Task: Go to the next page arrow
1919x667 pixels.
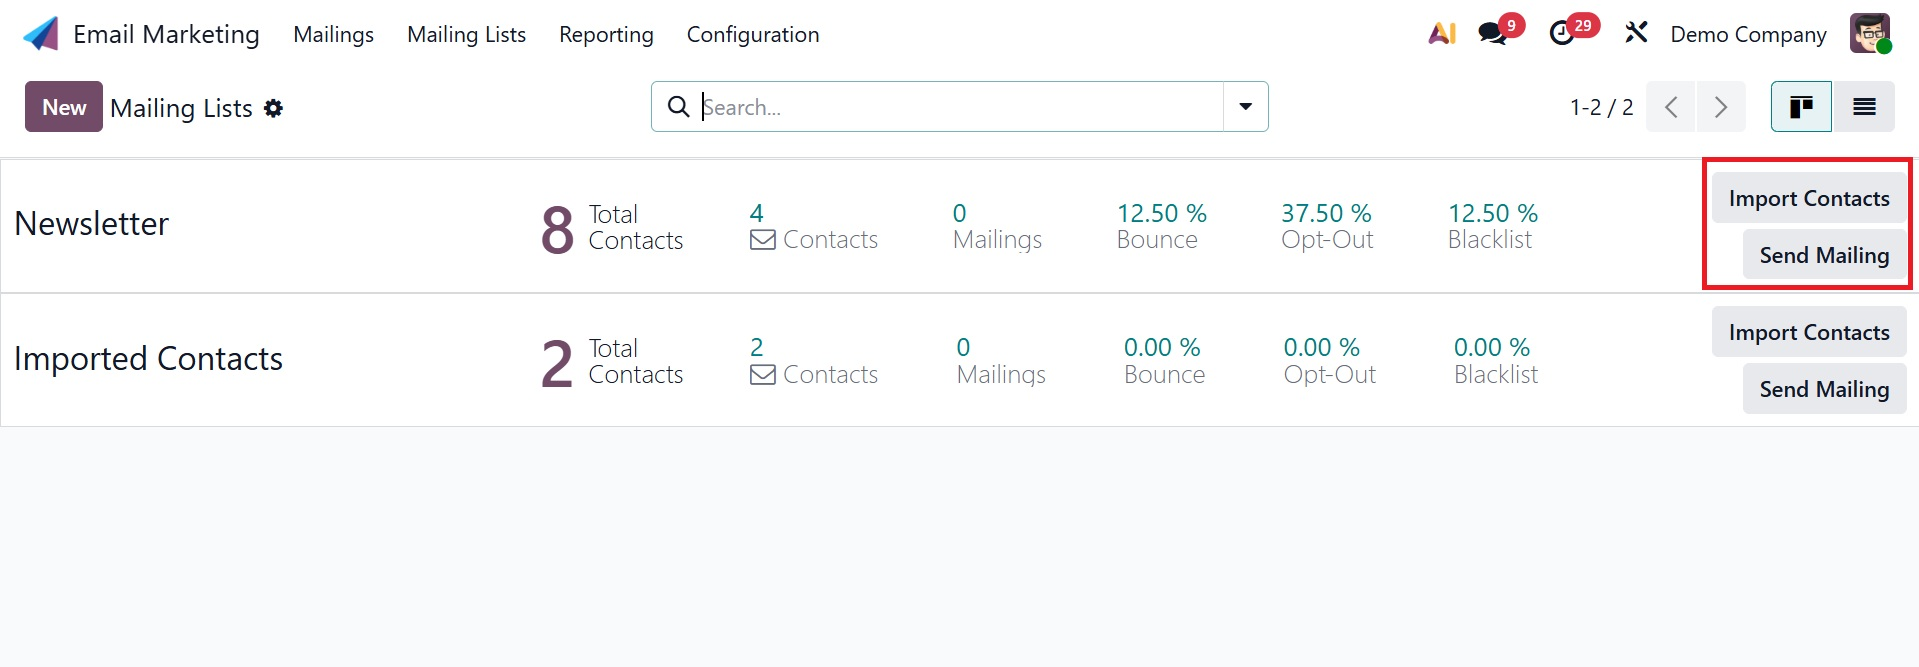Action: pyautogui.click(x=1721, y=107)
